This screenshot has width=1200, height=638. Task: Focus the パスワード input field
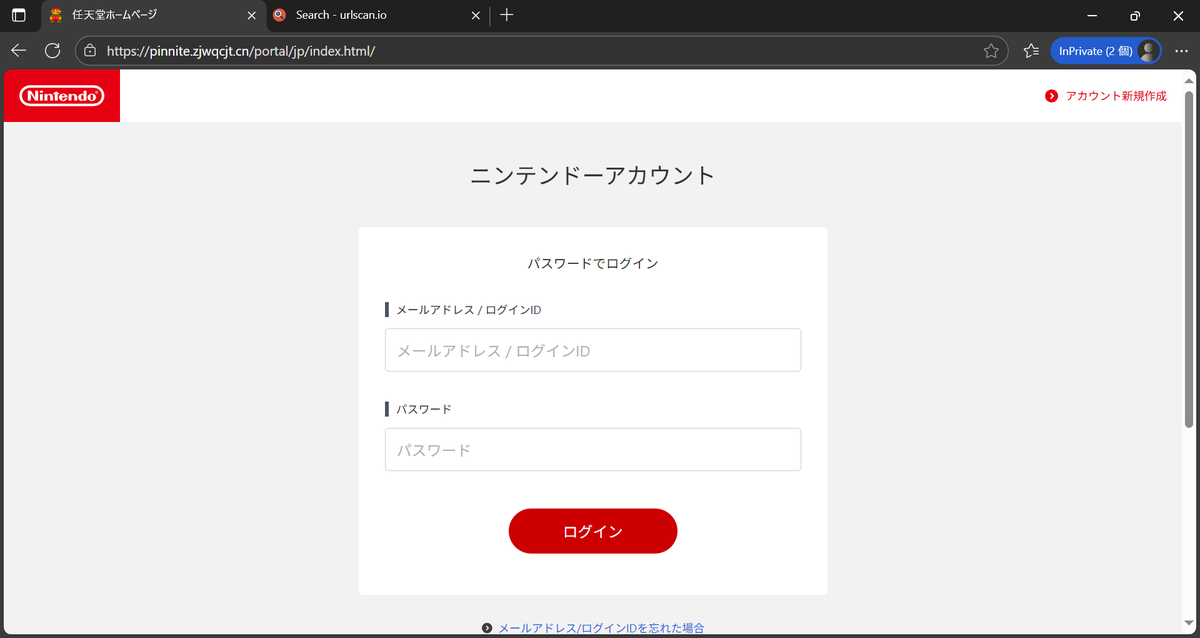[593, 450]
